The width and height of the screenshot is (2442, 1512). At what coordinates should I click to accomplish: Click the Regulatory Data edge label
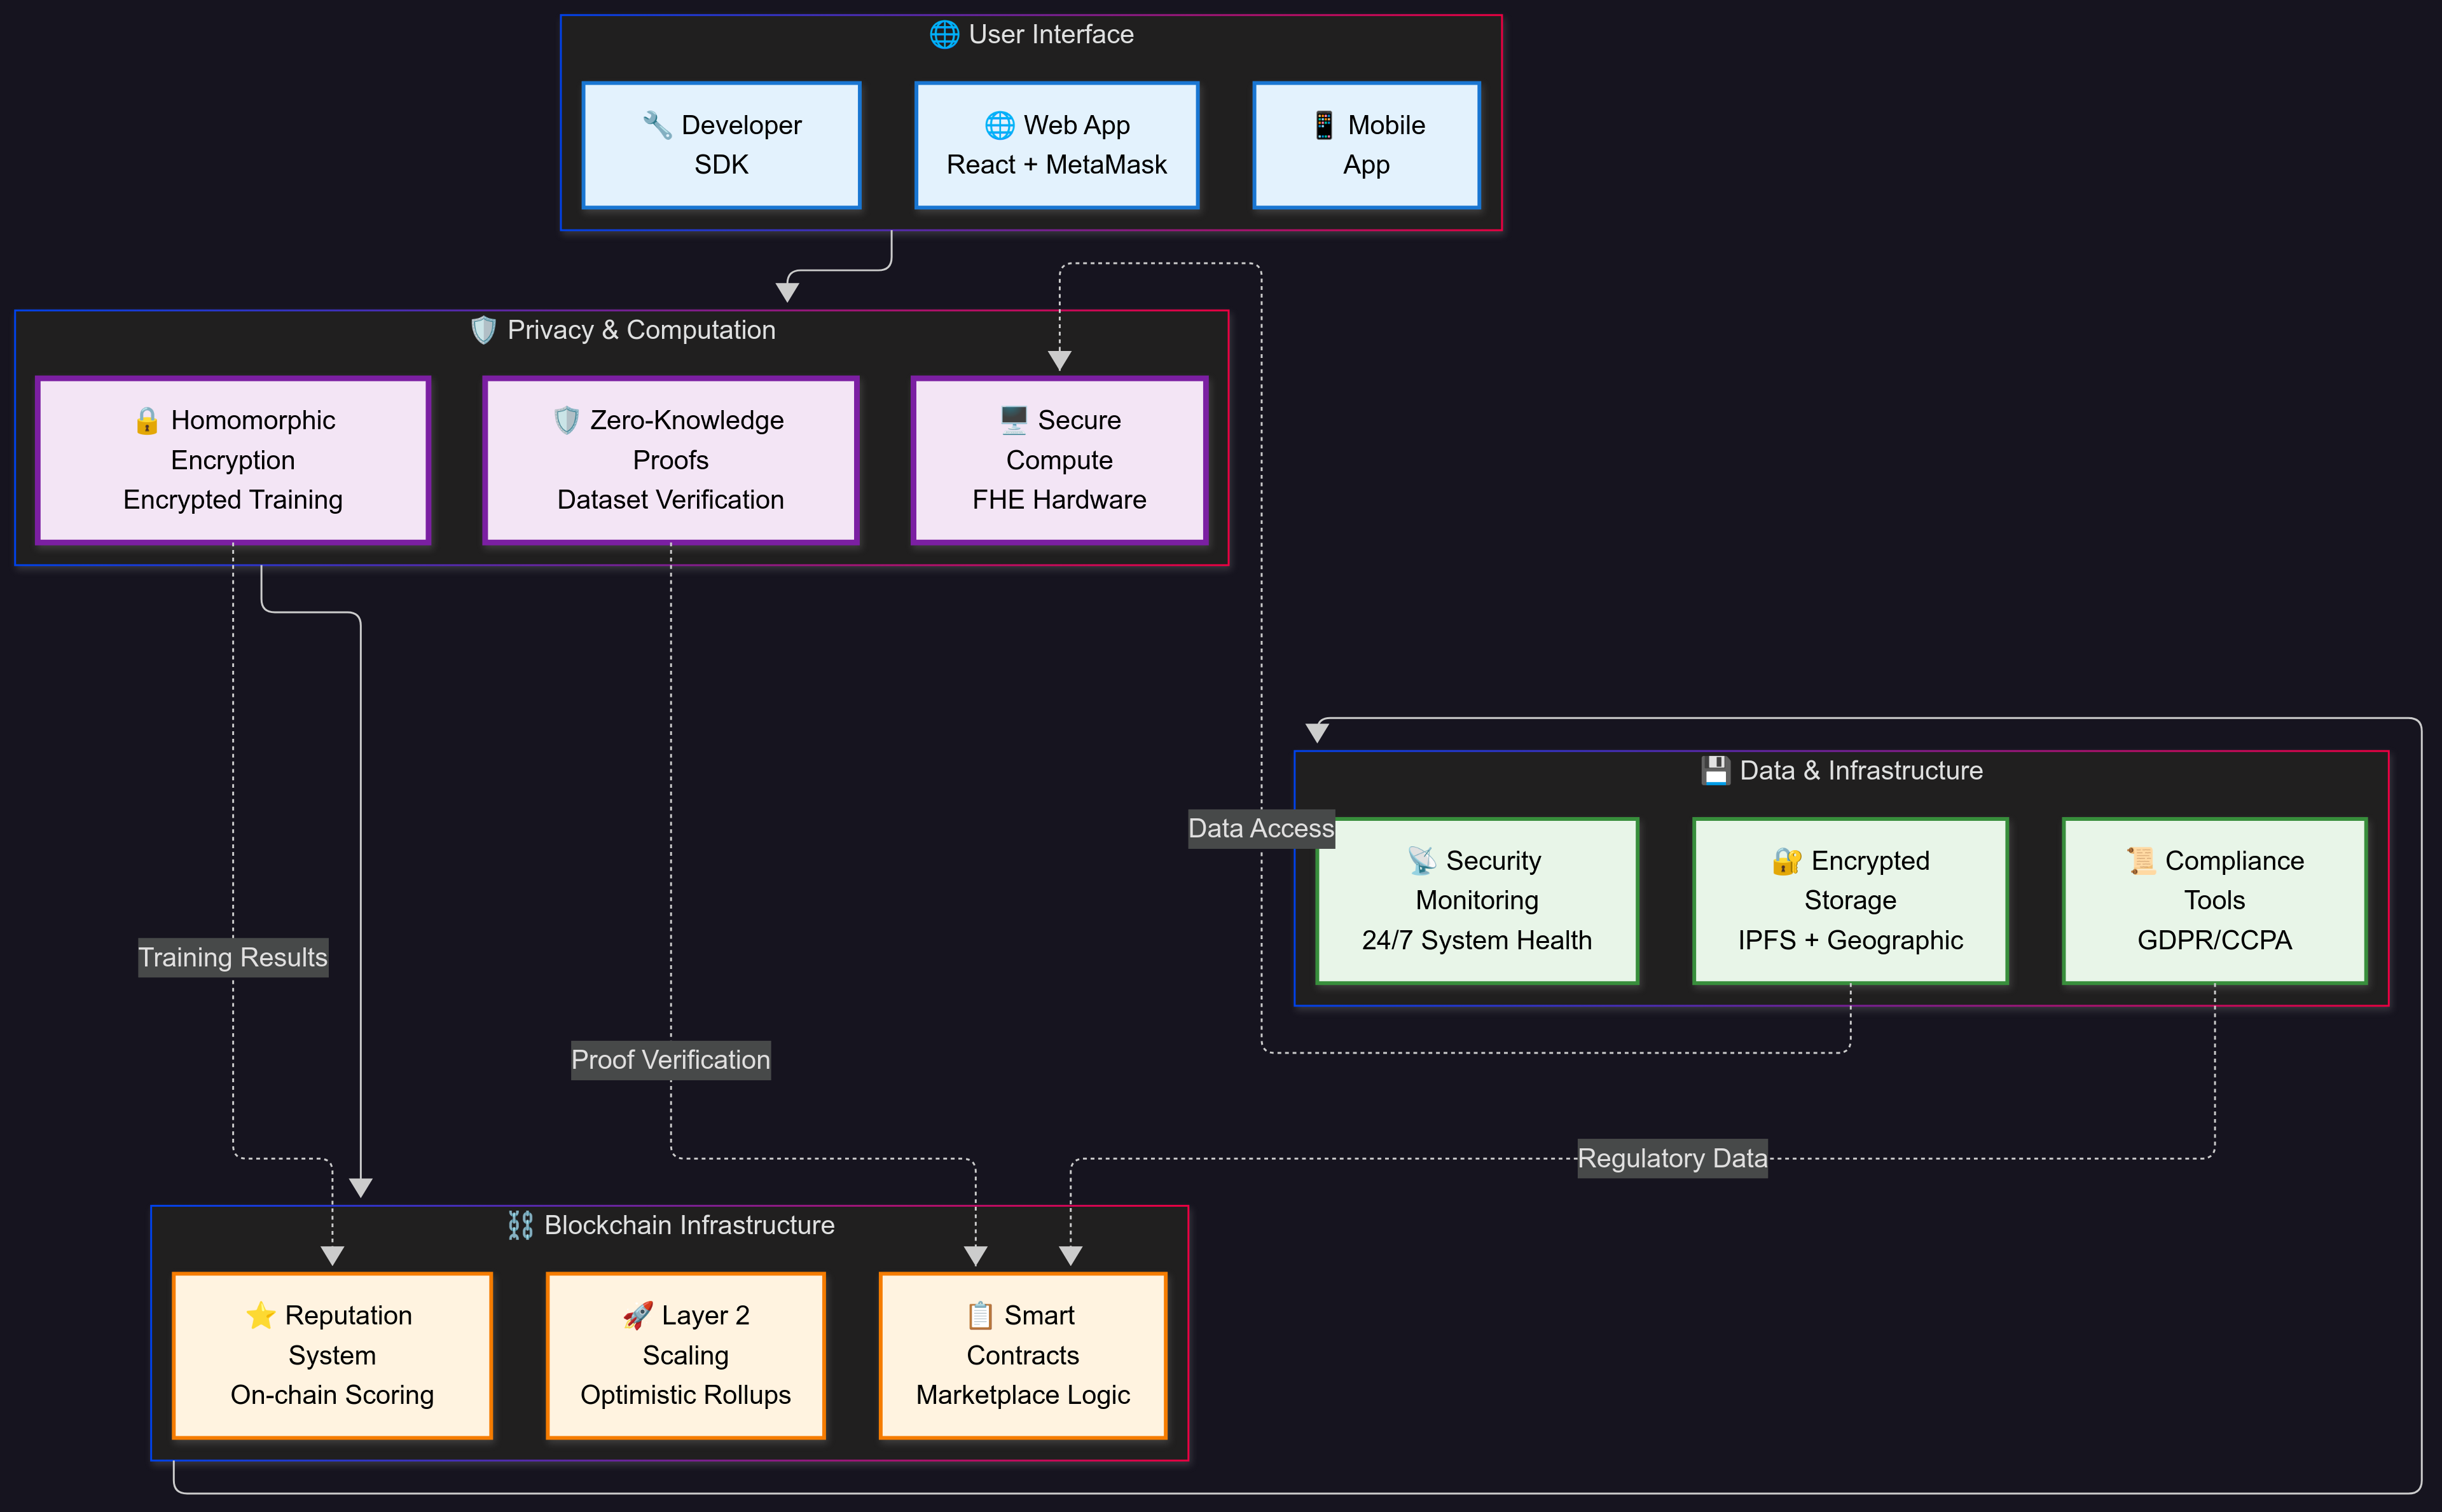point(1672,1158)
